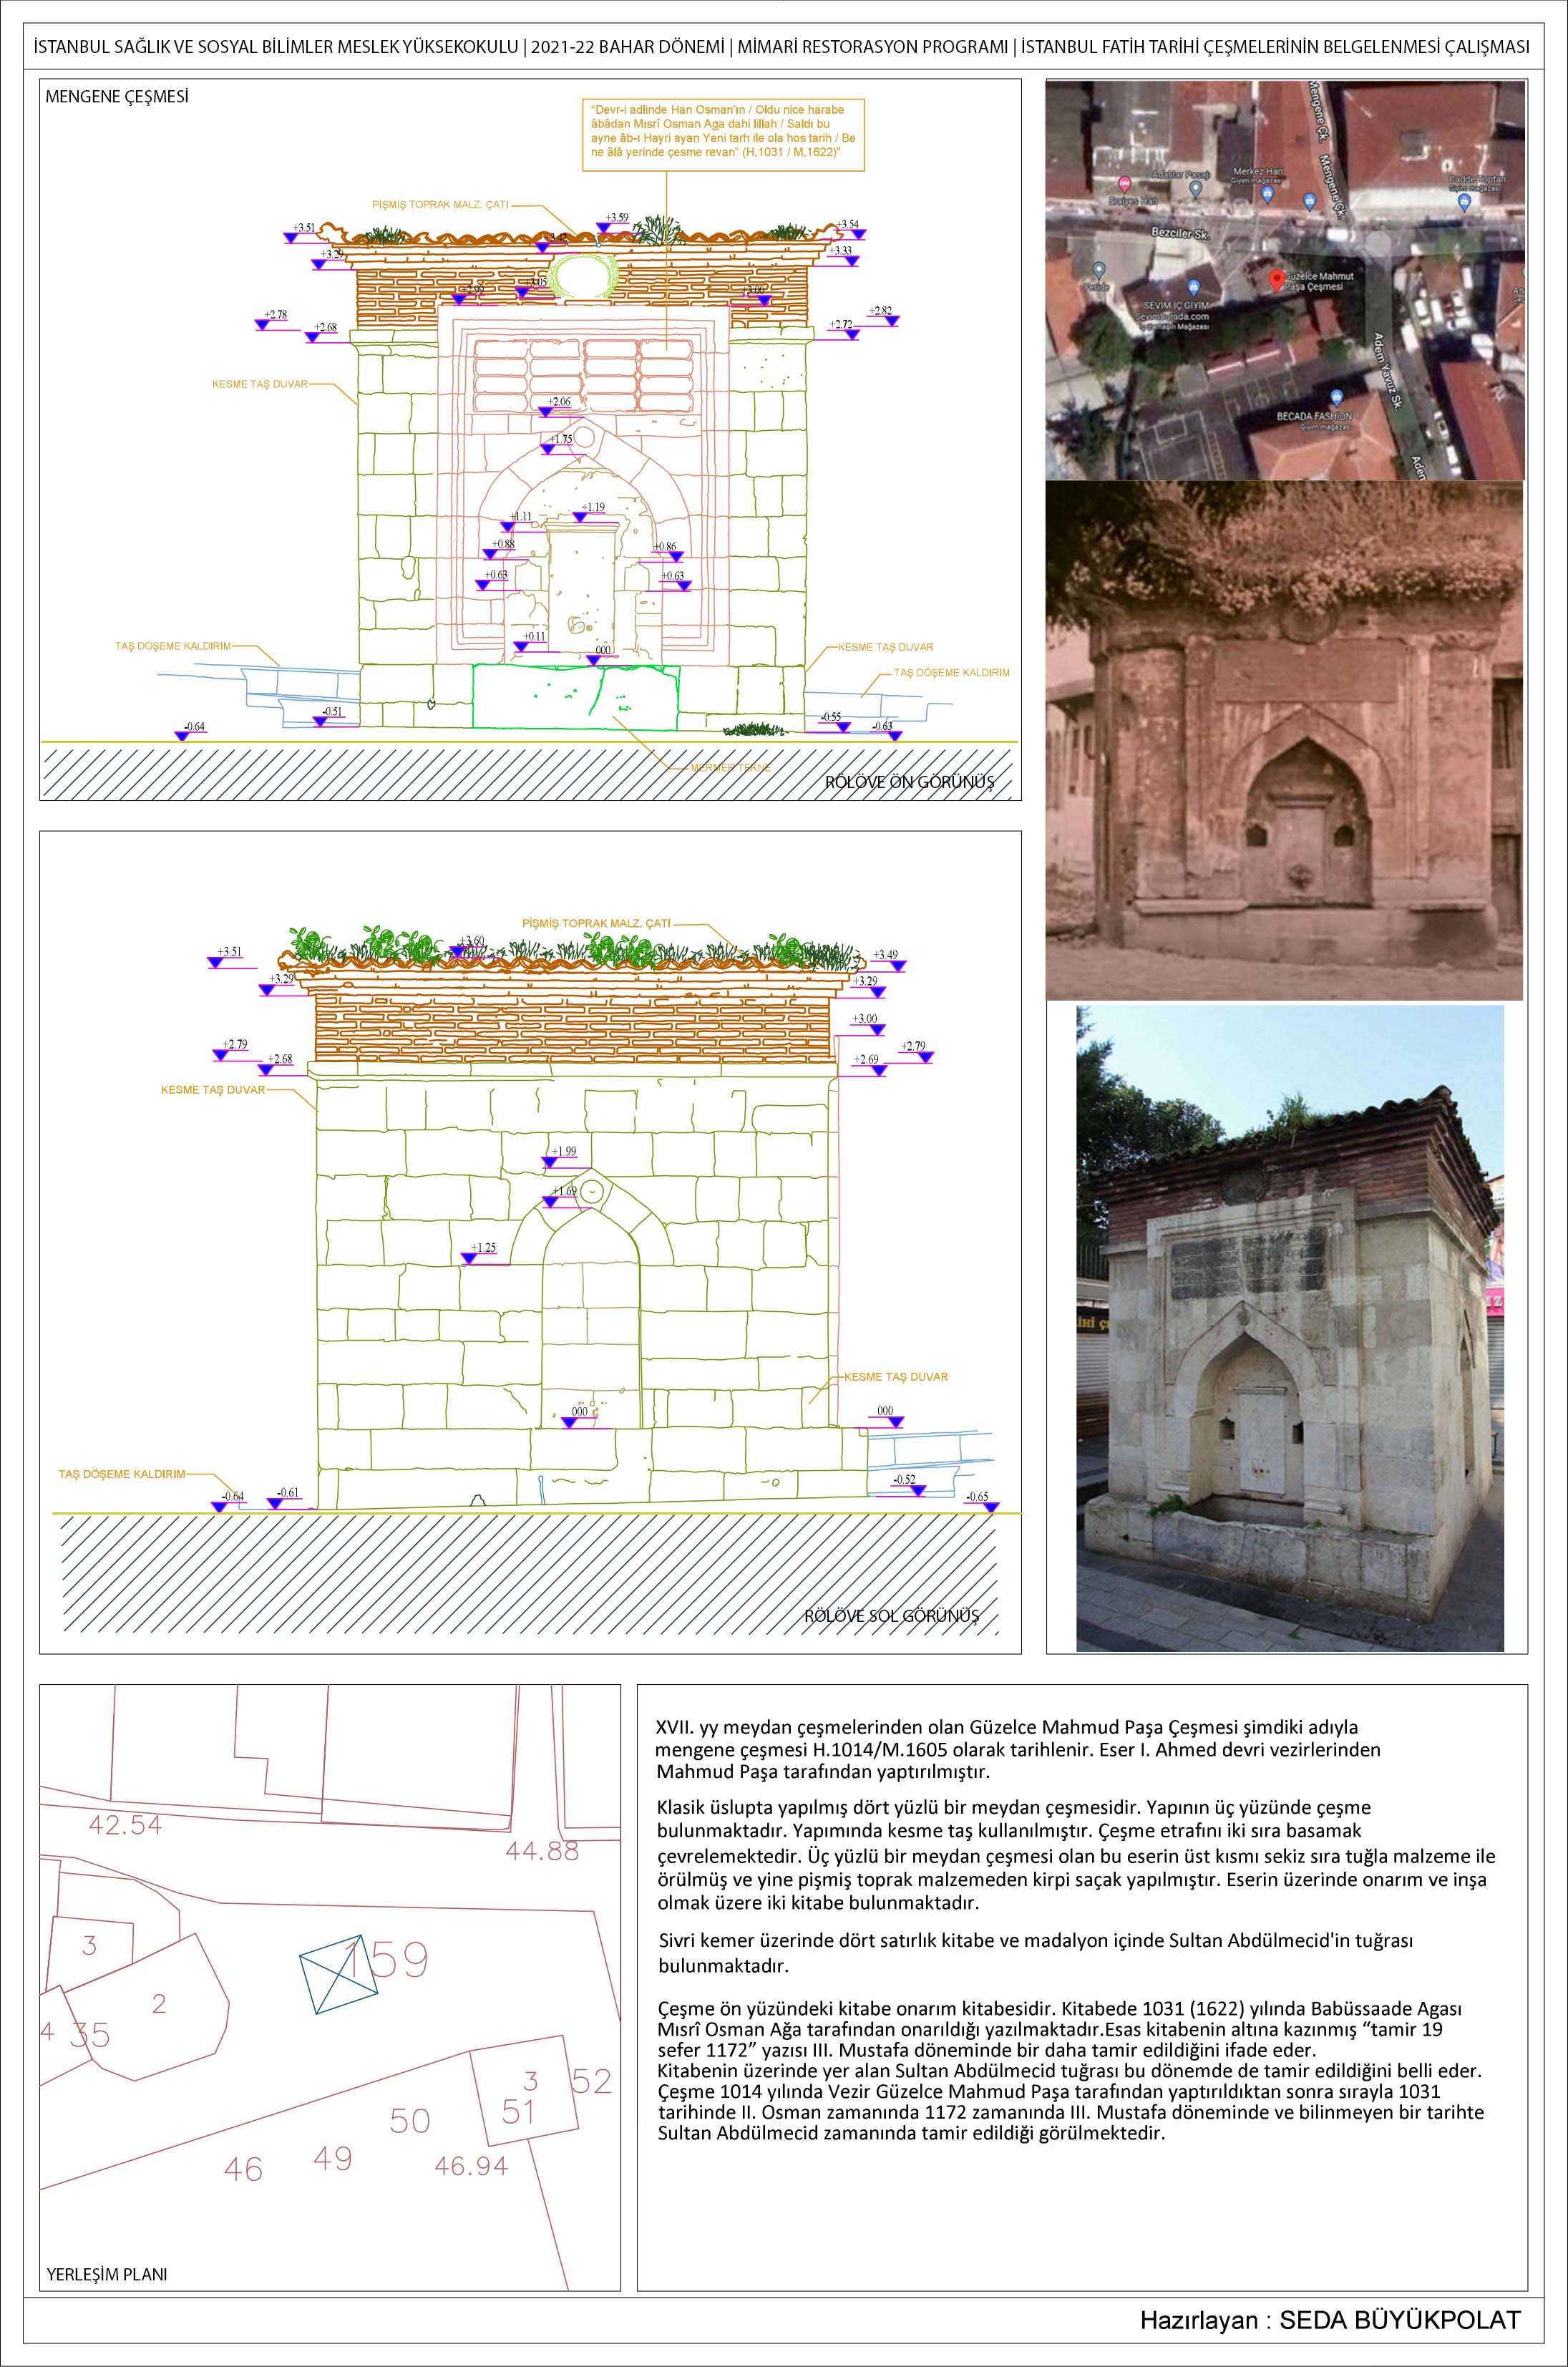Select the paragraph beginning XVII. yy meydan çeşmelerinden
The image size is (1568, 2367).
tap(1018, 1750)
